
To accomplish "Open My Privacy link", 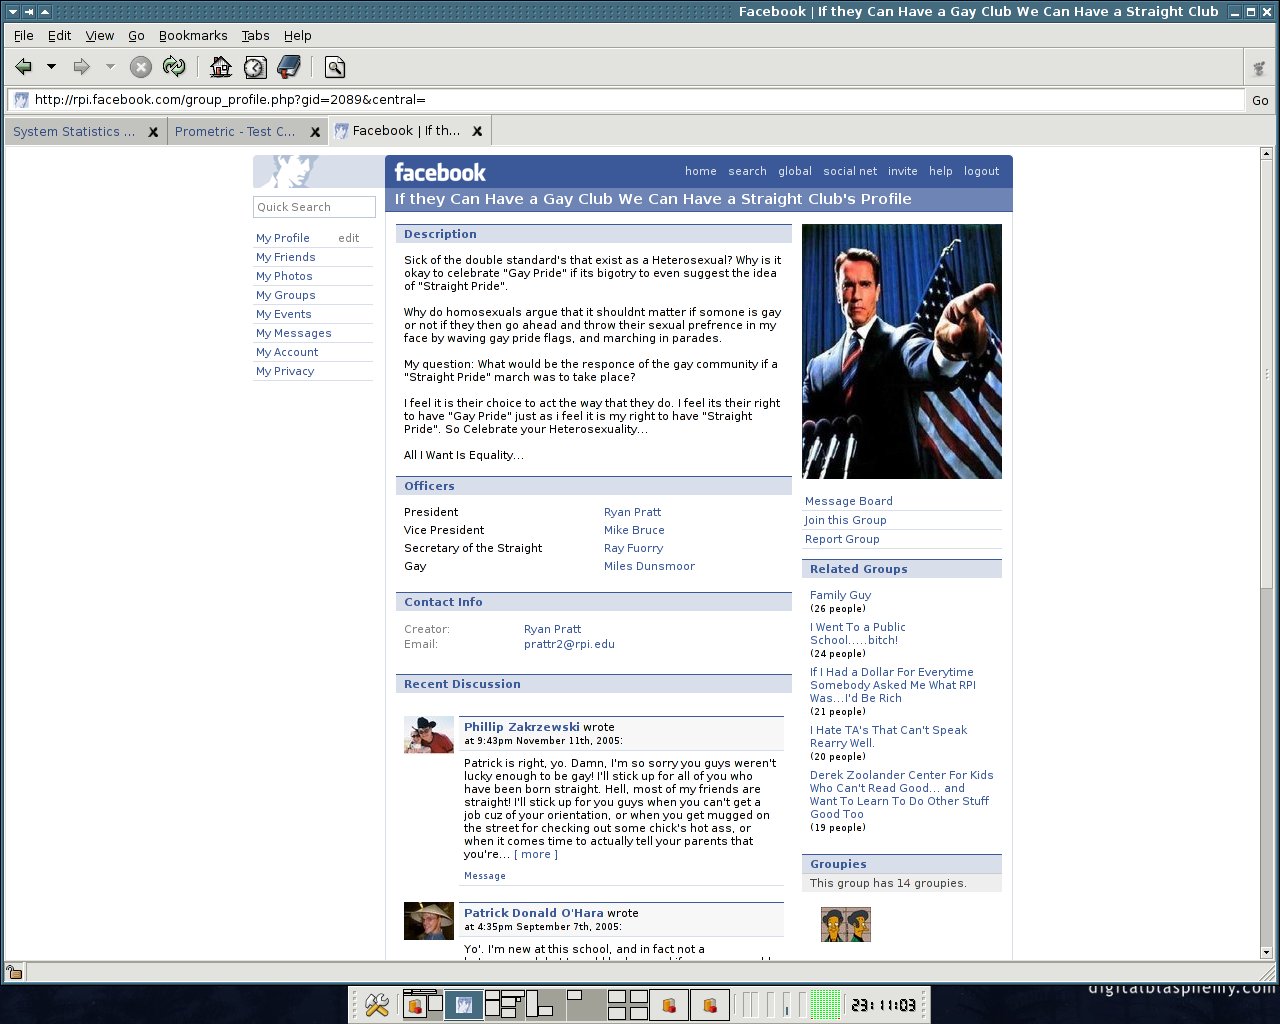I will click(x=285, y=371).
